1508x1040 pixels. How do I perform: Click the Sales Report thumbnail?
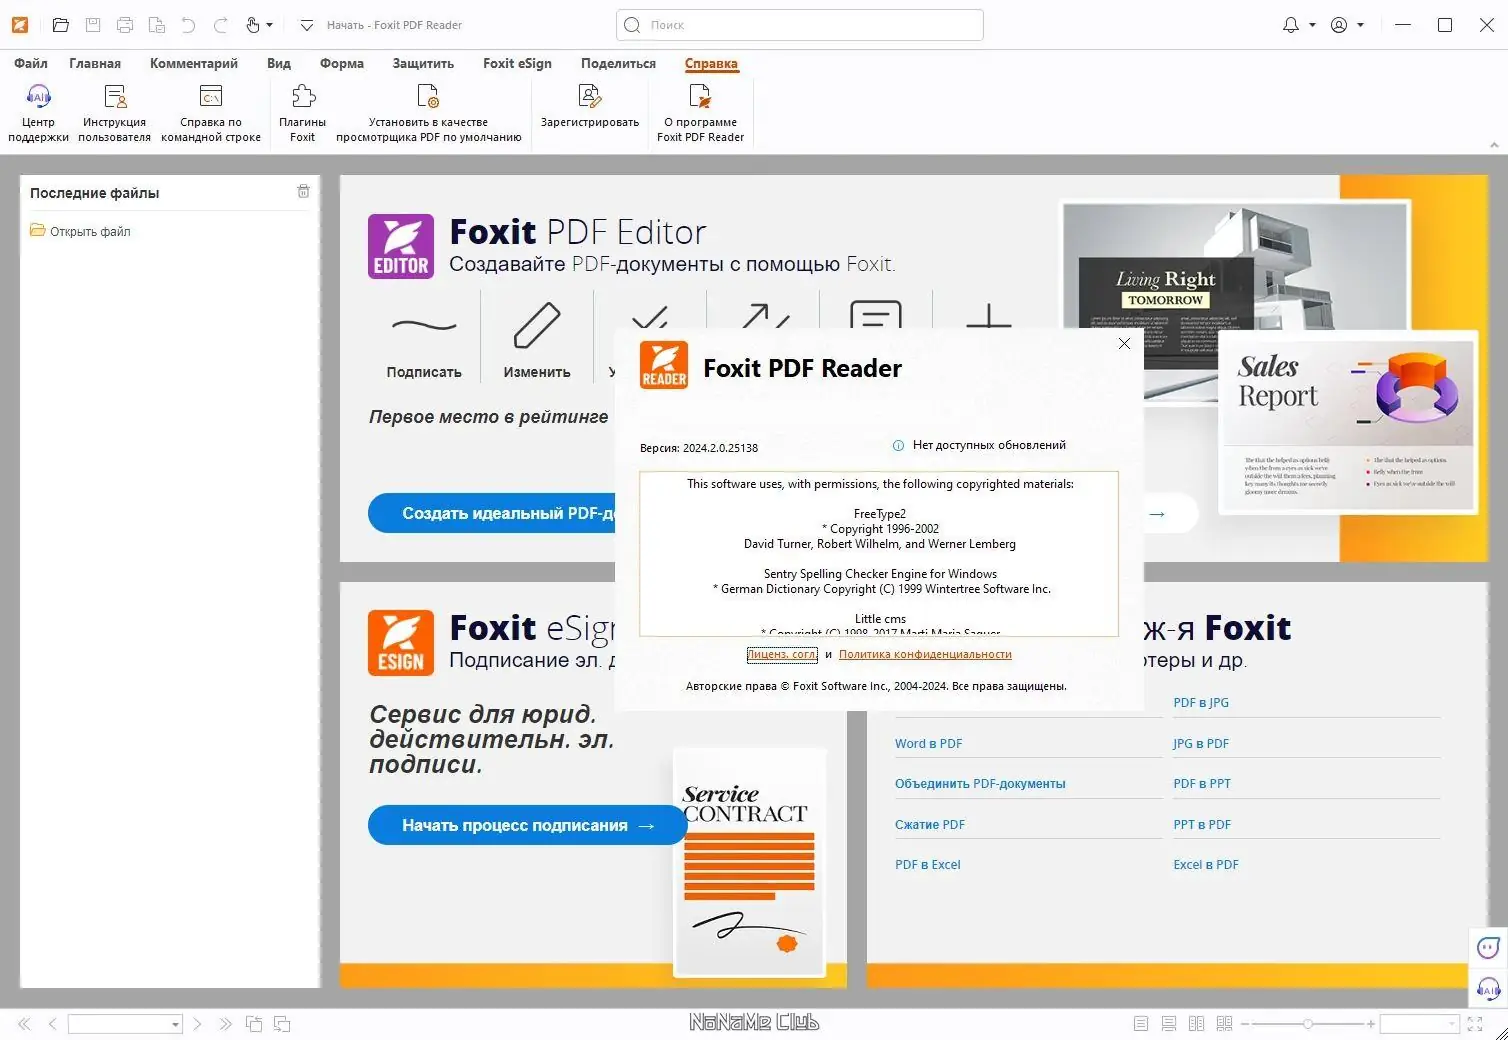click(x=1349, y=422)
